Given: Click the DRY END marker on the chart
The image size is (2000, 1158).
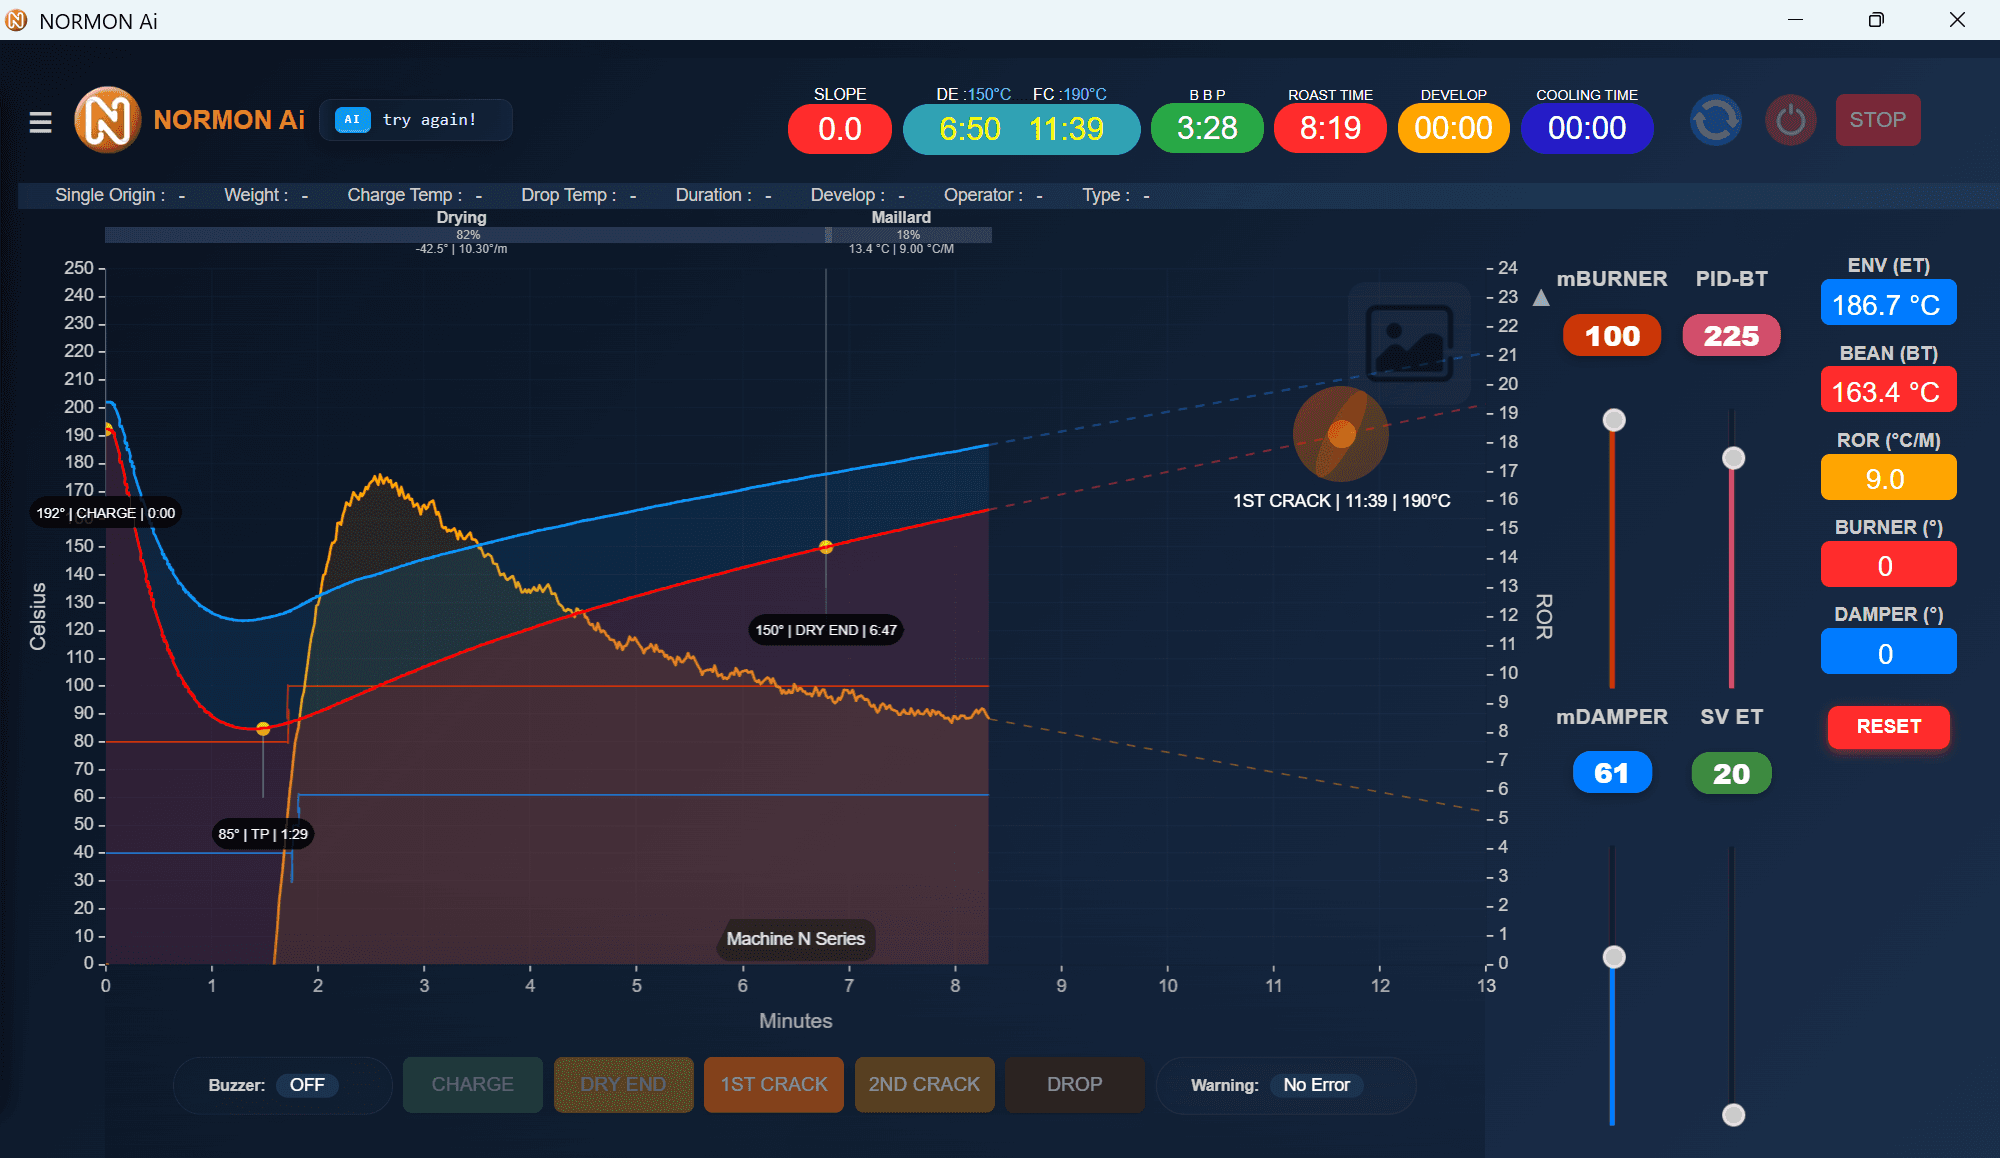Looking at the screenshot, I should (826, 547).
